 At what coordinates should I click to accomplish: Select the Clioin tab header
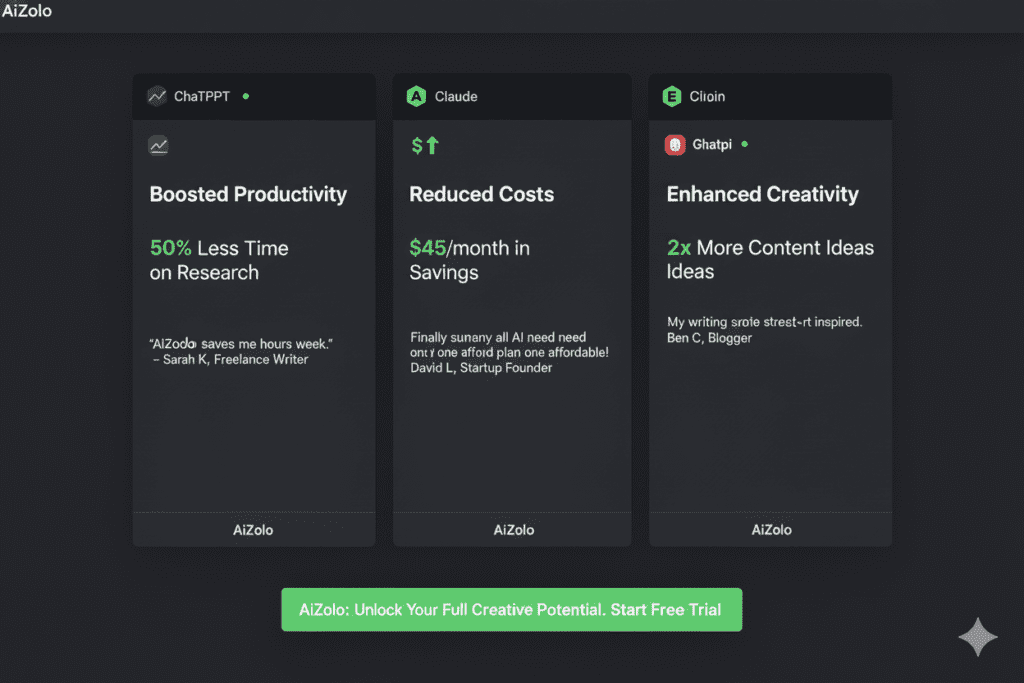(708, 97)
